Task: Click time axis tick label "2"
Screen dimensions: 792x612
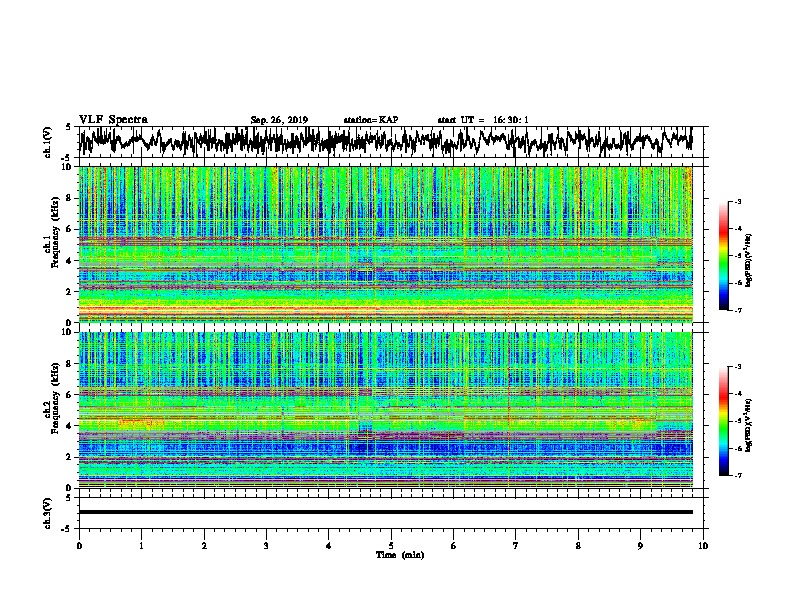Action: pyautogui.click(x=204, y=545)
